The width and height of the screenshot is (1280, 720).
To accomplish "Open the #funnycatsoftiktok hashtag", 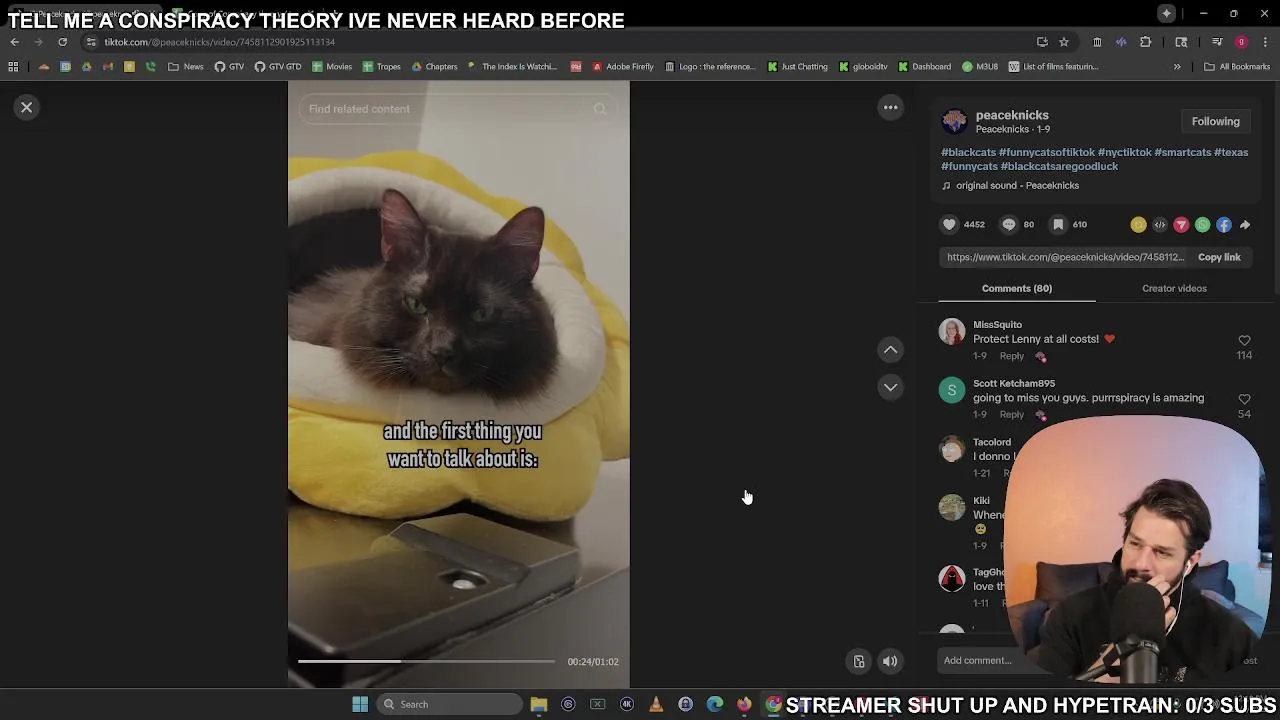I will point(1047,152).
